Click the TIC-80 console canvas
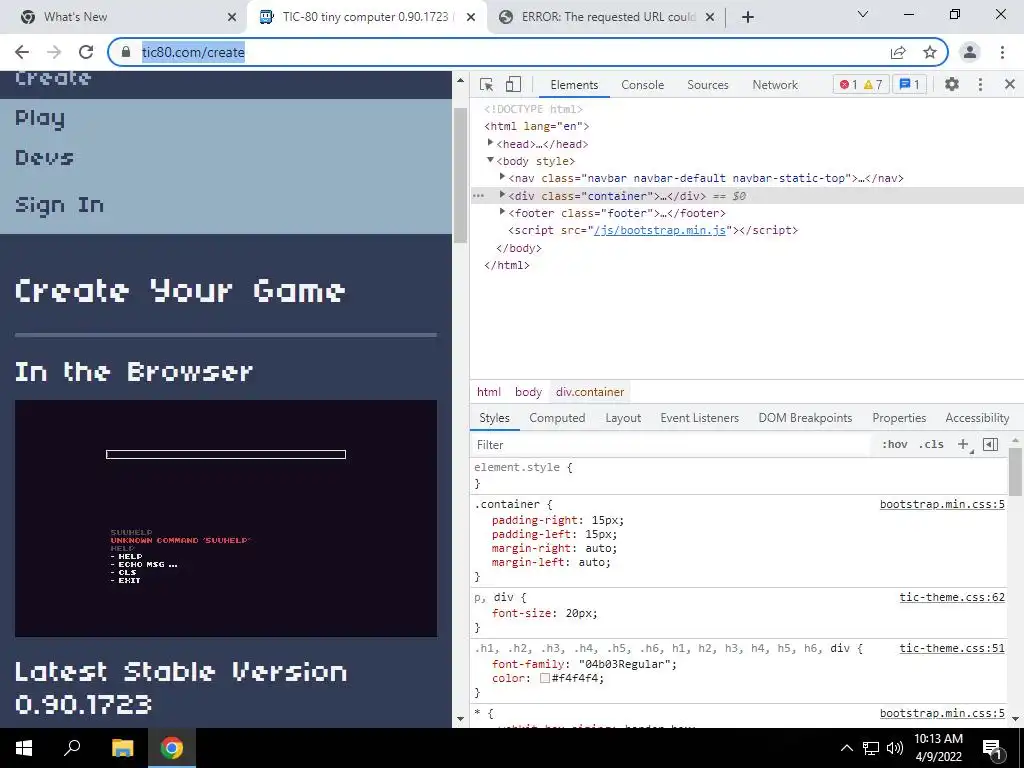The height and width of the screenshot is (768, 1024). tap(226, 519)
